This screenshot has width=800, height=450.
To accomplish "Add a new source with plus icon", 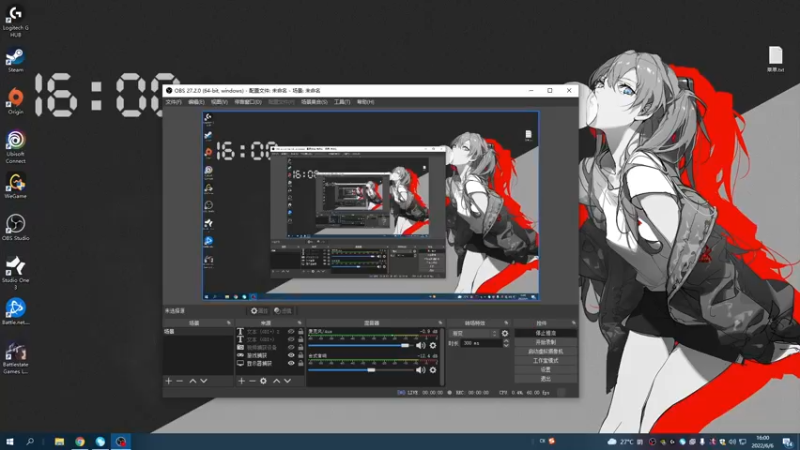I will [241, 381].
